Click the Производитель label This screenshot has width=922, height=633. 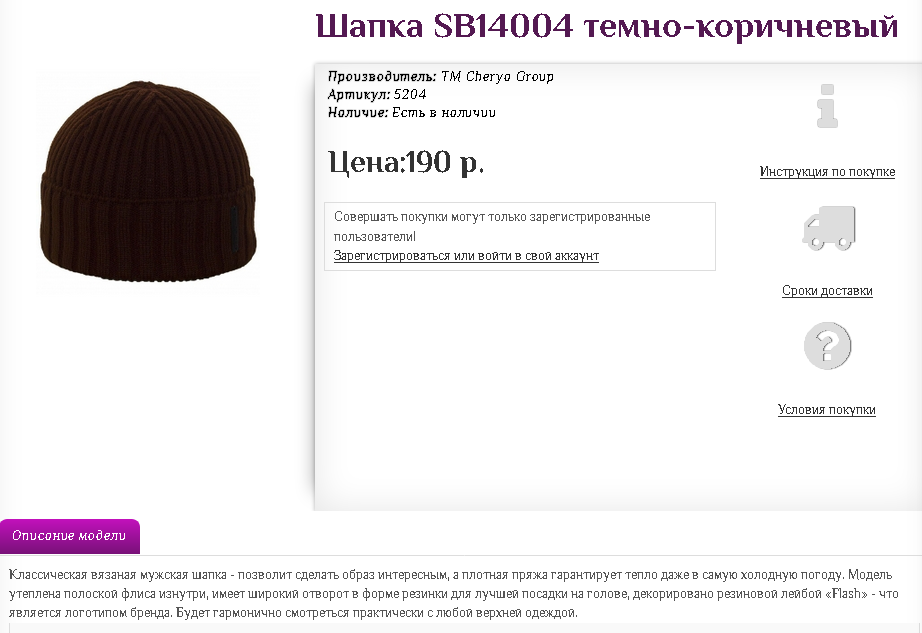tap(382, 76)
